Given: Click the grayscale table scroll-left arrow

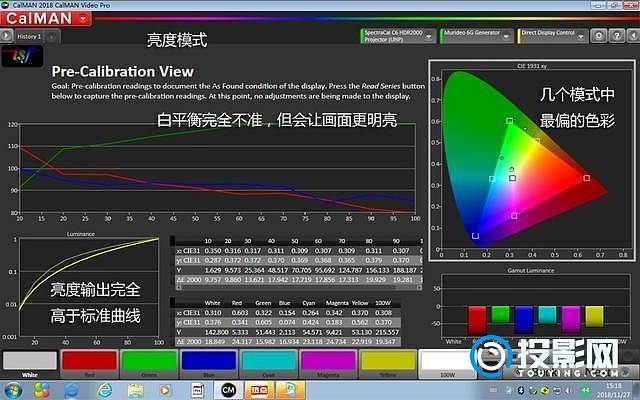Looking at the screenshot, I should [x=178, y=287].
